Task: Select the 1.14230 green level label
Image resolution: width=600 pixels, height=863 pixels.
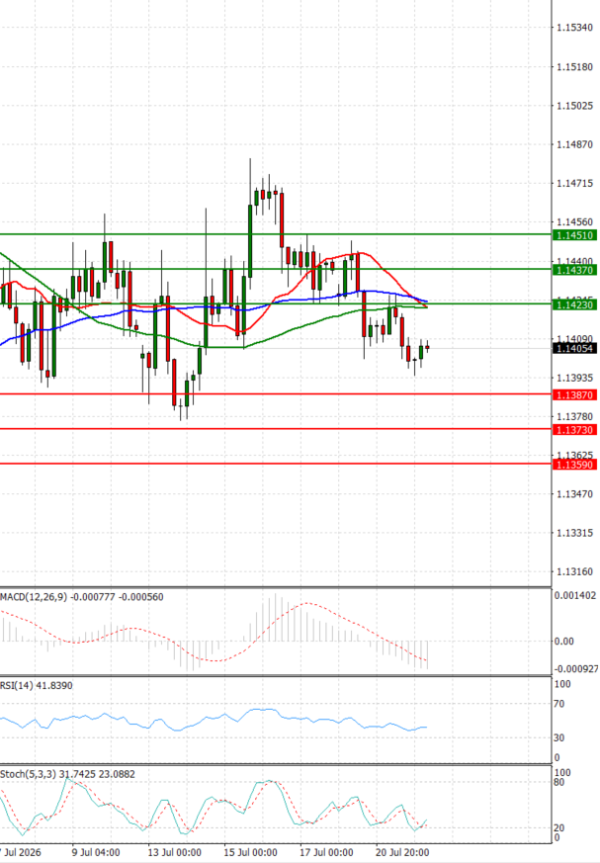Action: [x=575, y=304]
